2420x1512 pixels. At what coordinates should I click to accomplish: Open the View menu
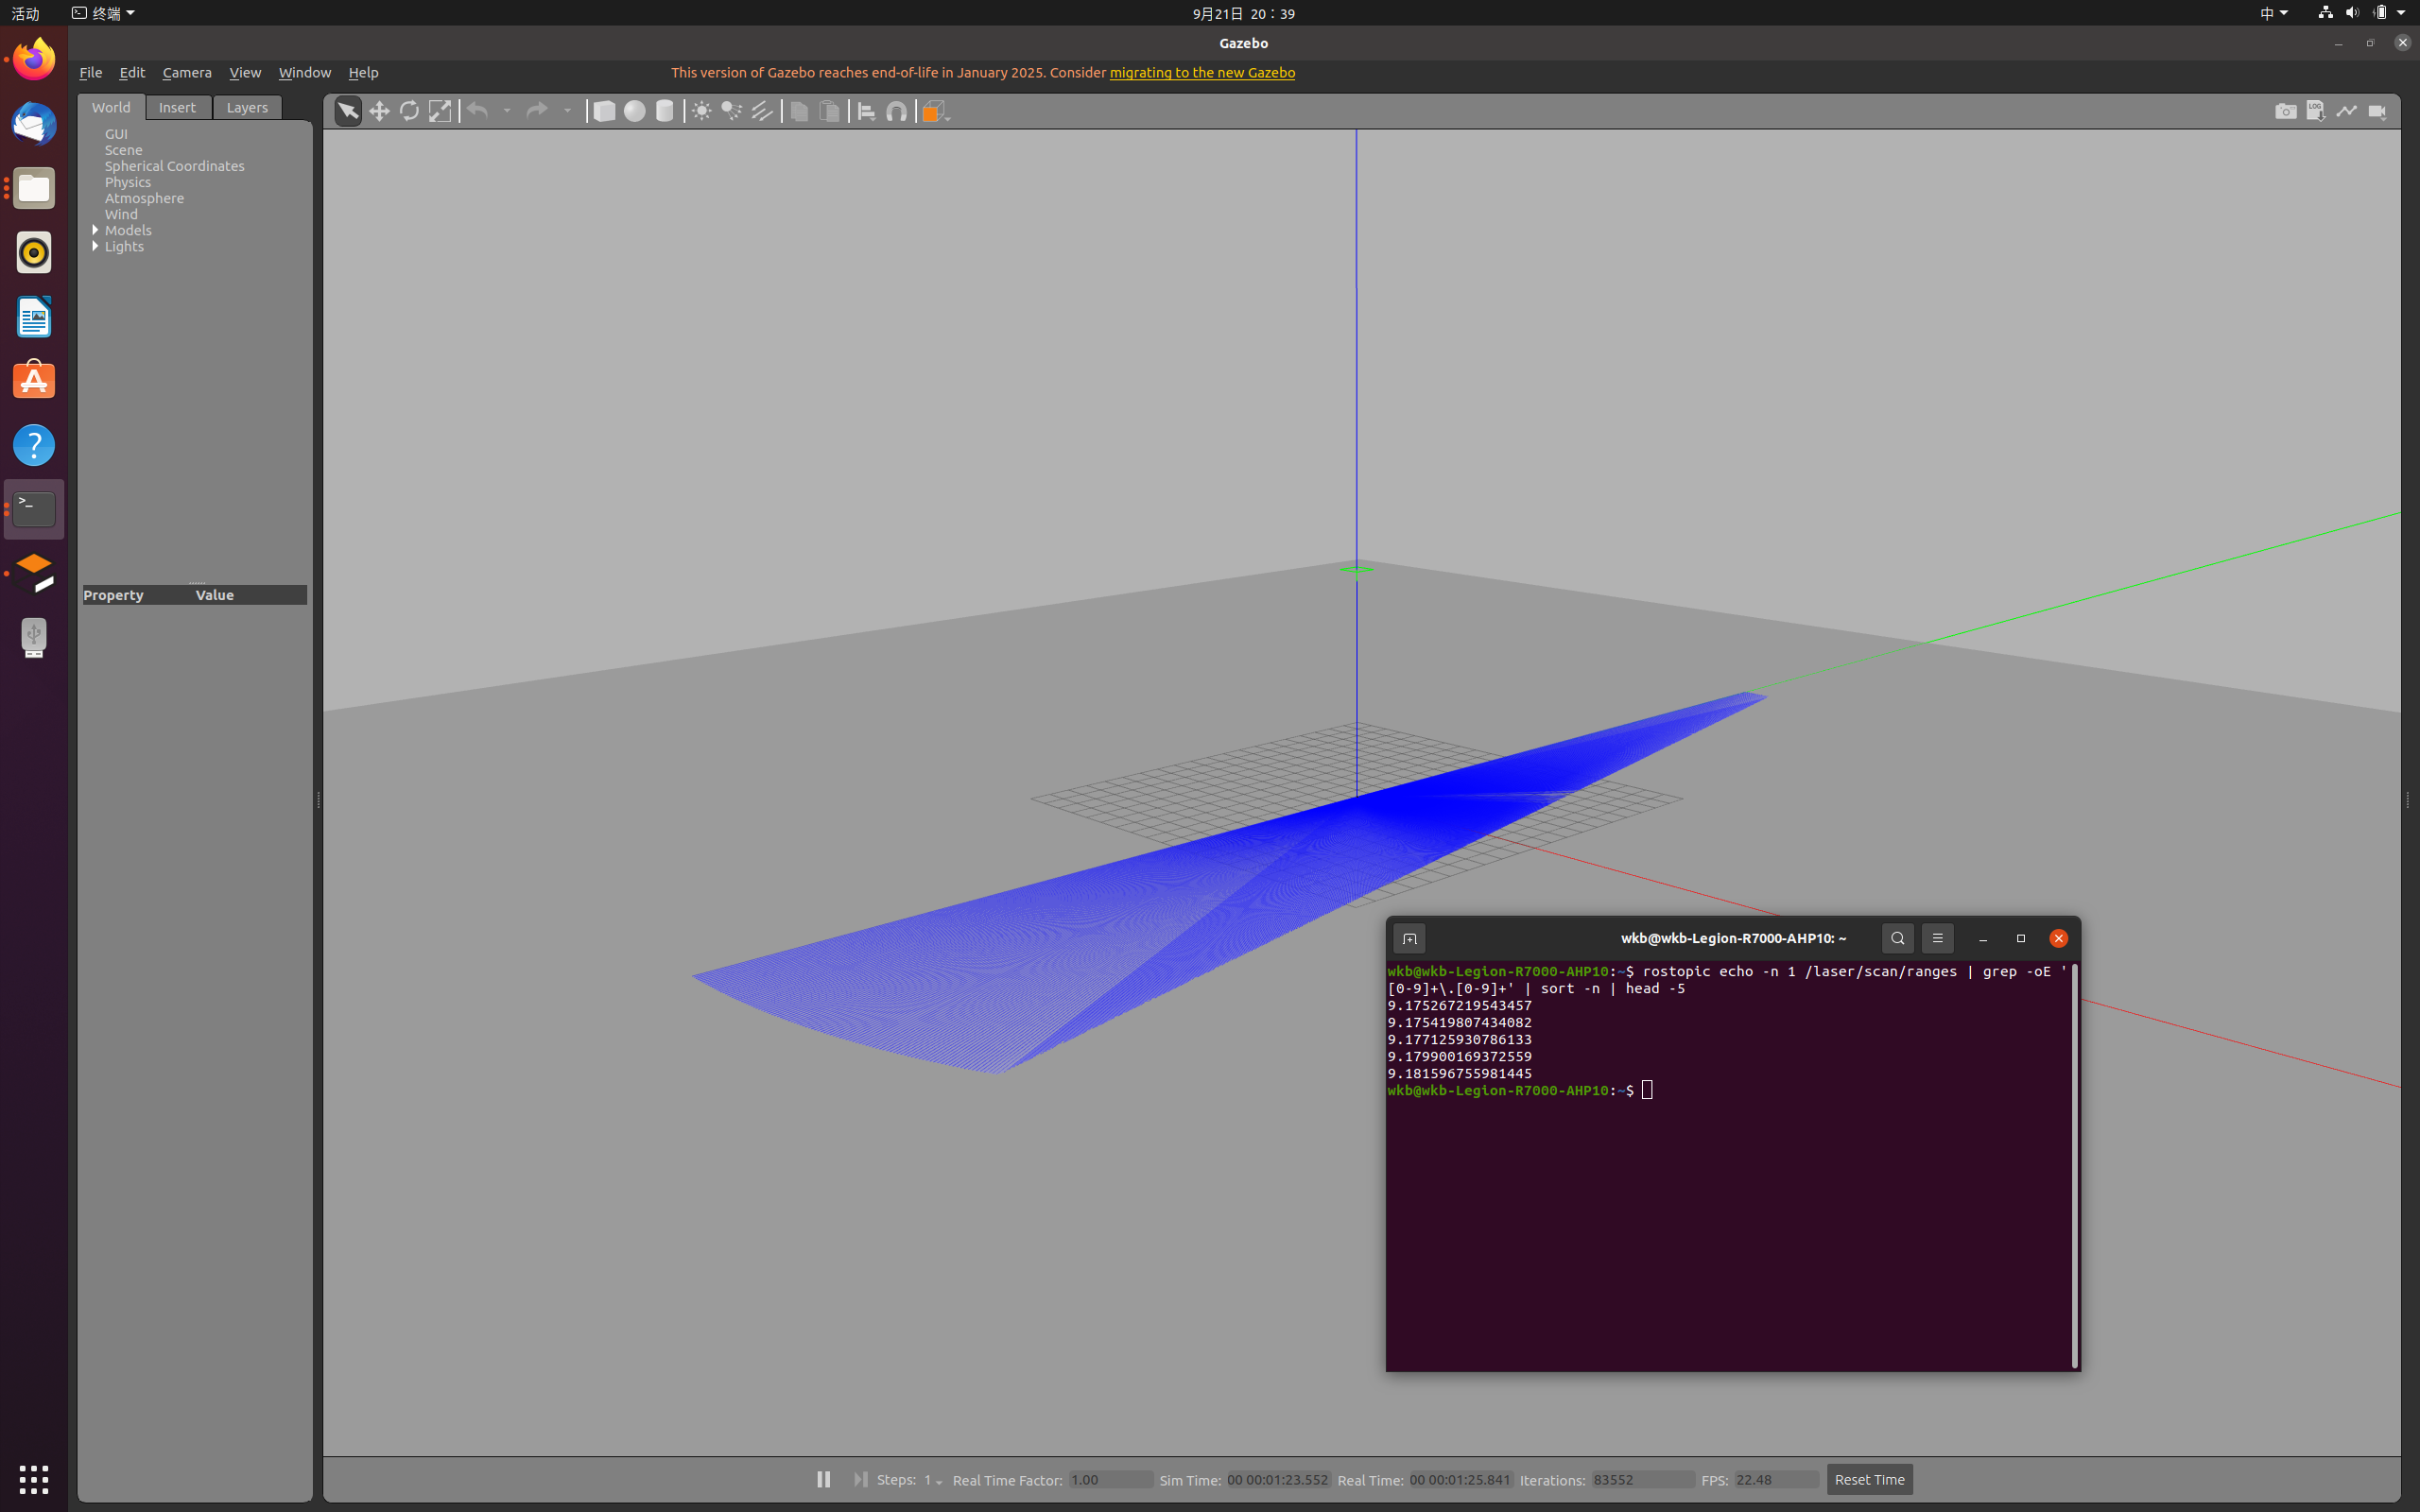click(245, 72)
